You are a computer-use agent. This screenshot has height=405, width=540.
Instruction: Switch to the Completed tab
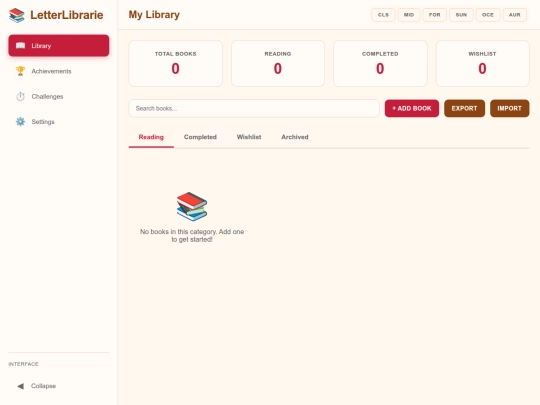[200, 137]
